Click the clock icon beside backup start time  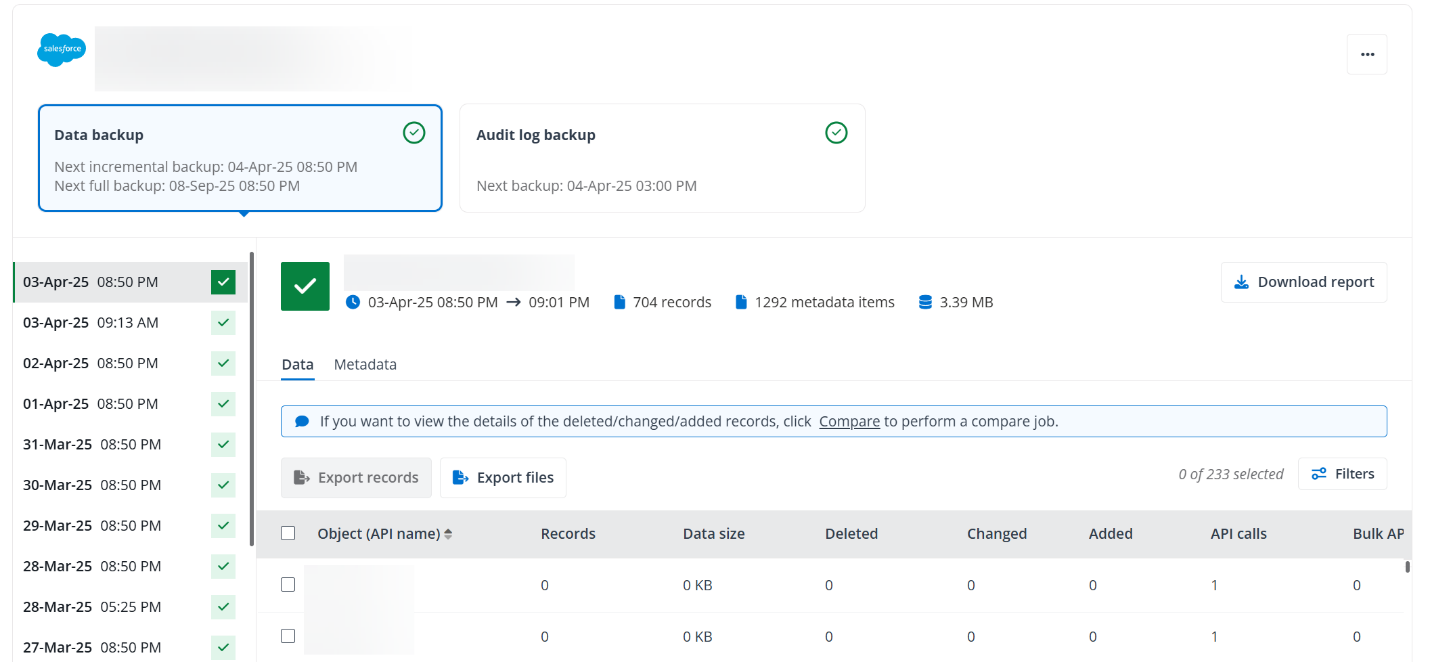353,302
